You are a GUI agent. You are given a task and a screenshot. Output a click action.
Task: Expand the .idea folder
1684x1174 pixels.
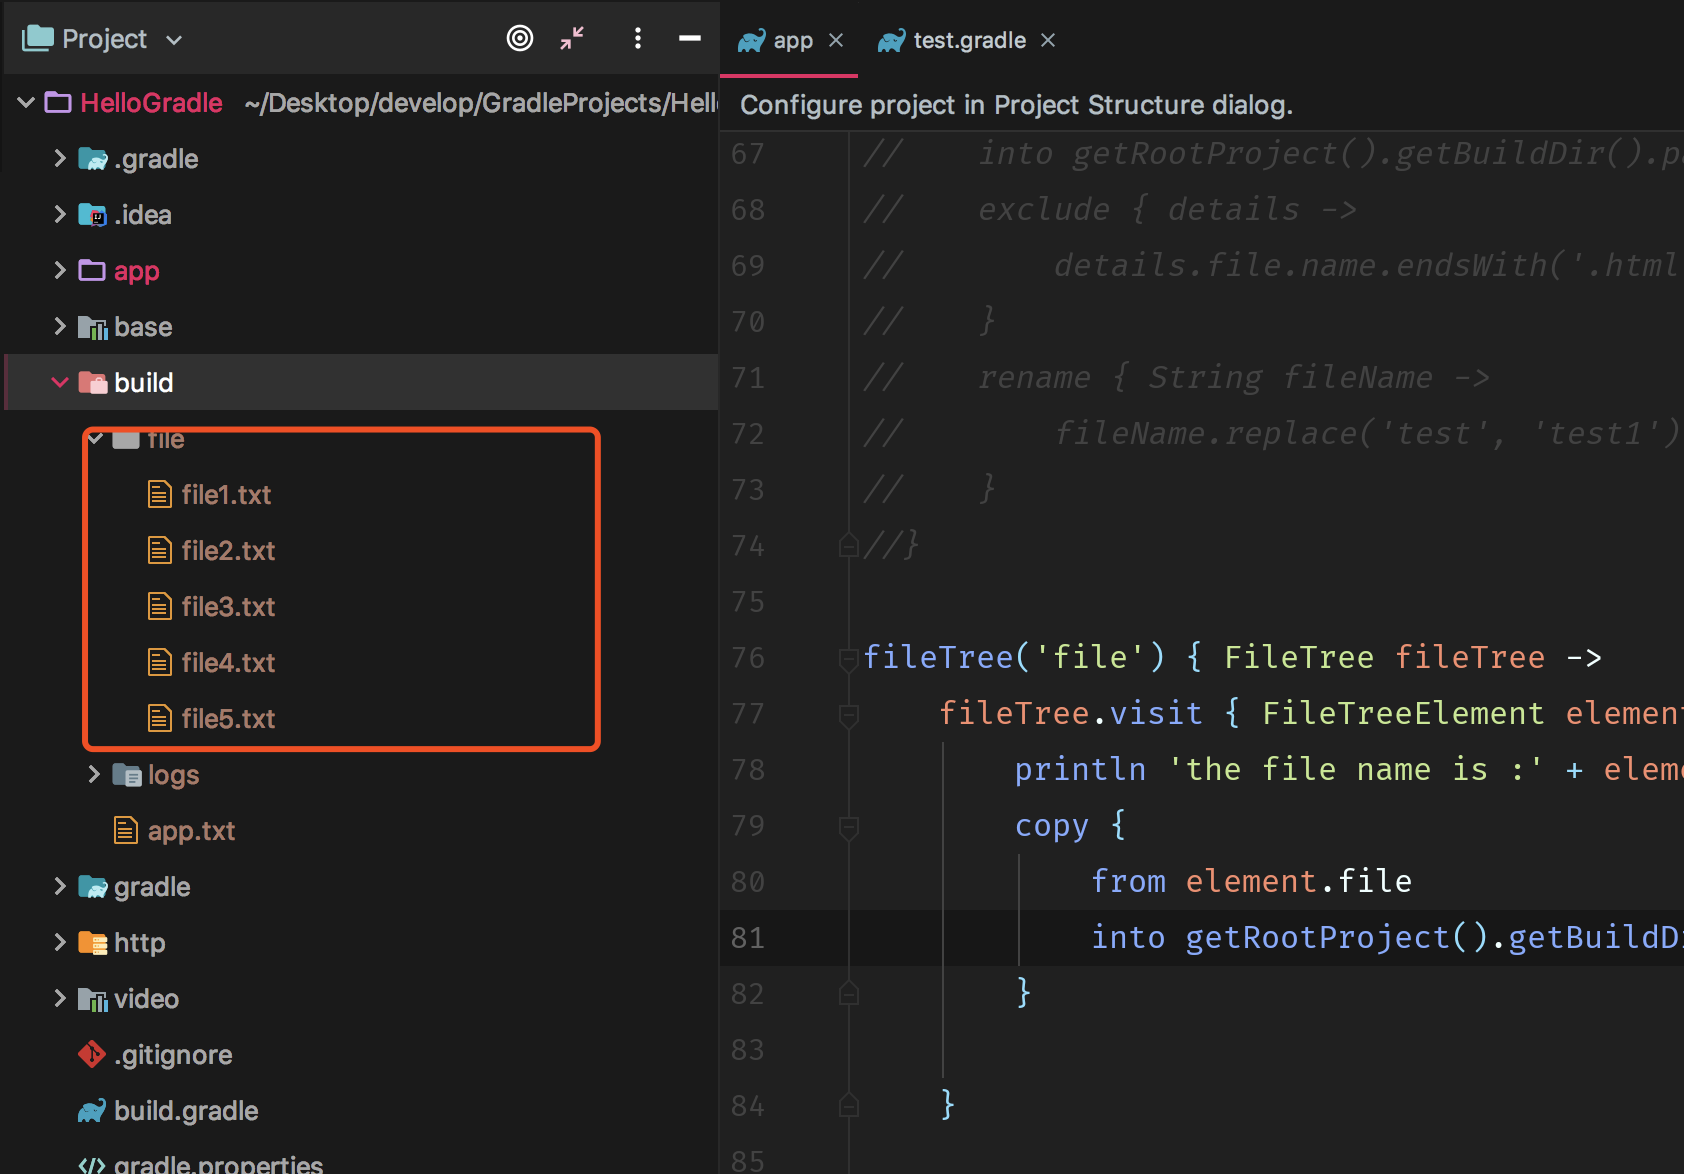point(60,214)
